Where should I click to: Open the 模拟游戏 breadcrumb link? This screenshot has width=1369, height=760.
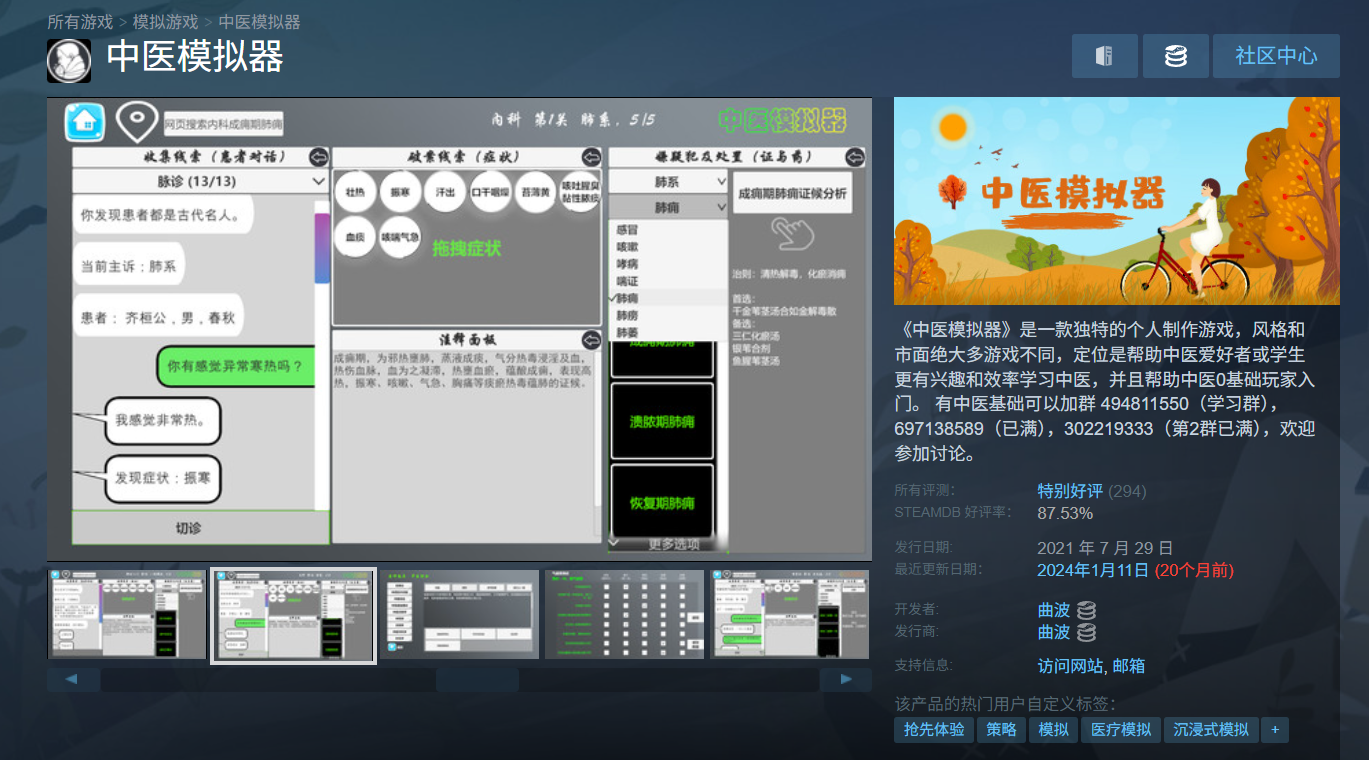pyautogui.click(x=165, y=21)
